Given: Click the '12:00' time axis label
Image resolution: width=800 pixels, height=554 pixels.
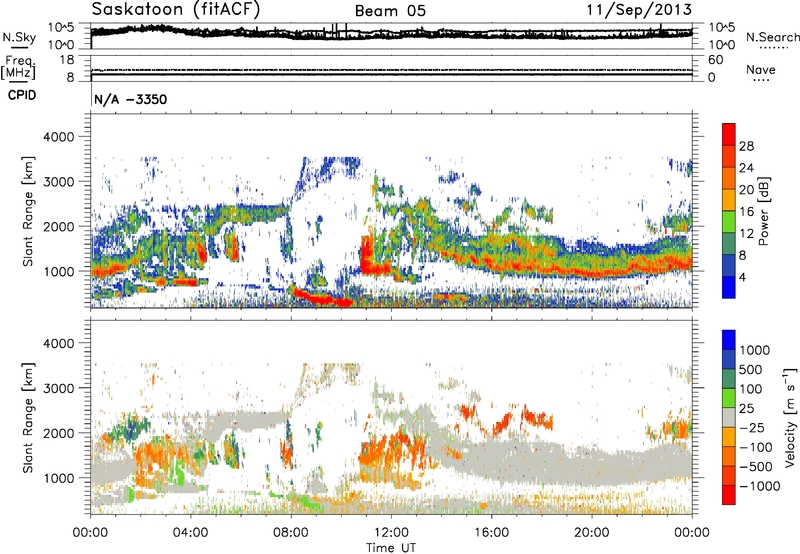Looking at the screenshot, I should (x=391, y=533).
